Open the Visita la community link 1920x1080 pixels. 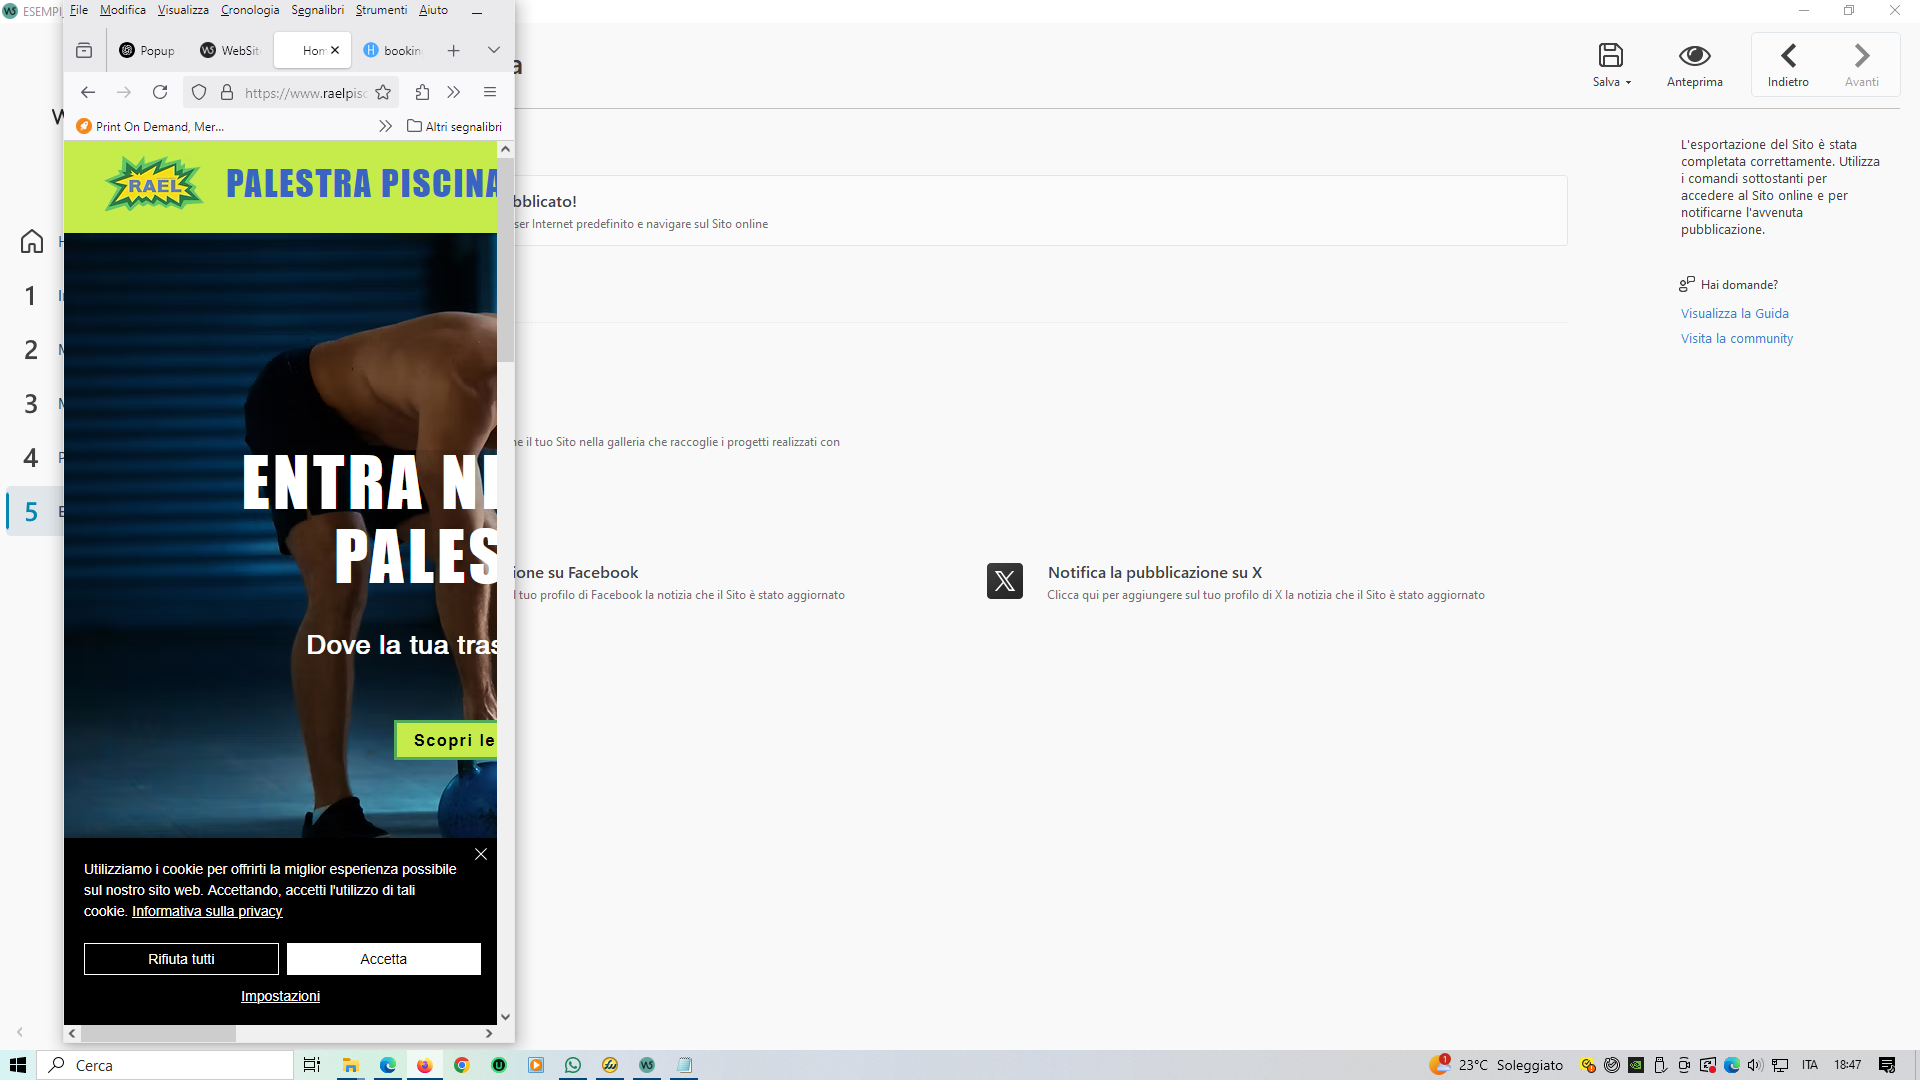pos(1736,339)
